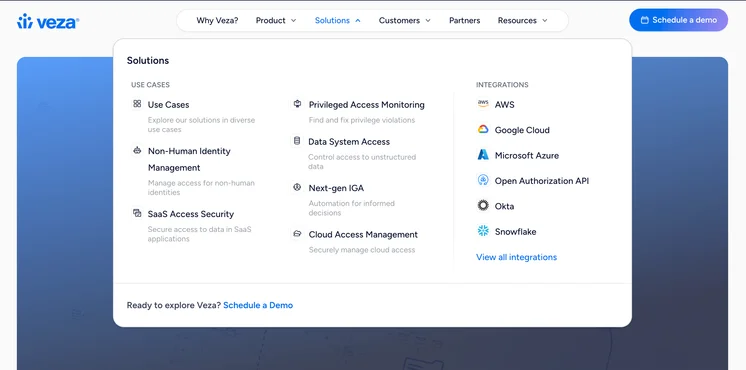Open the Cloud Access Management link

(x=363, y=234)
